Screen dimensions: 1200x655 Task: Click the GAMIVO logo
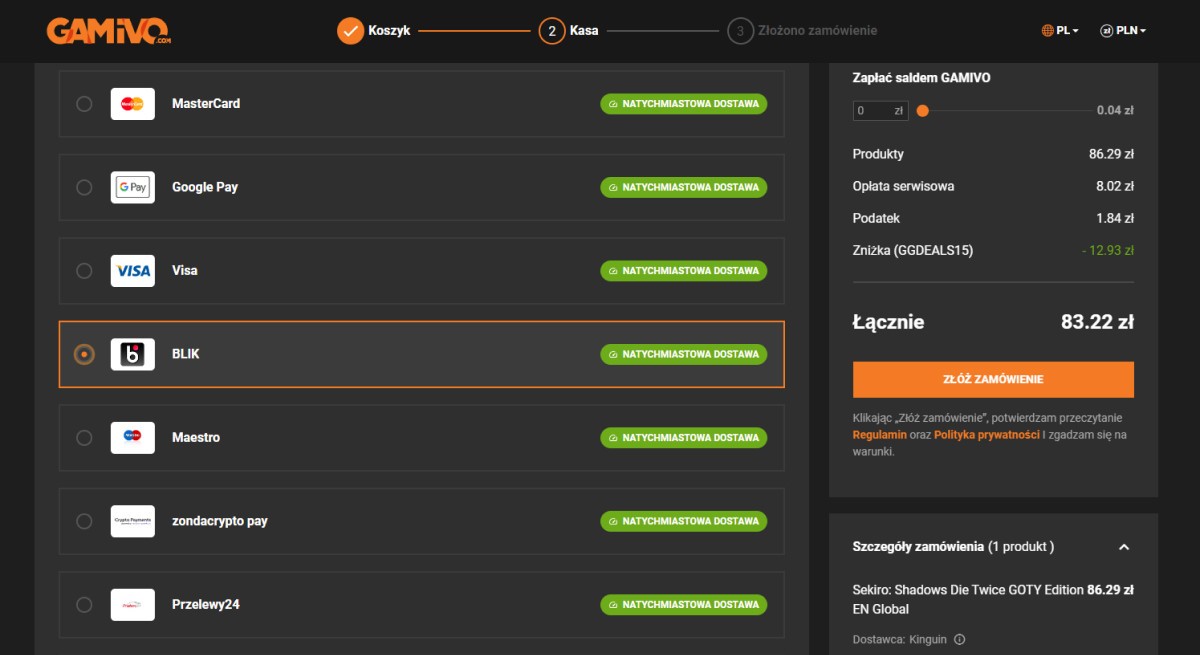point(109,31)
